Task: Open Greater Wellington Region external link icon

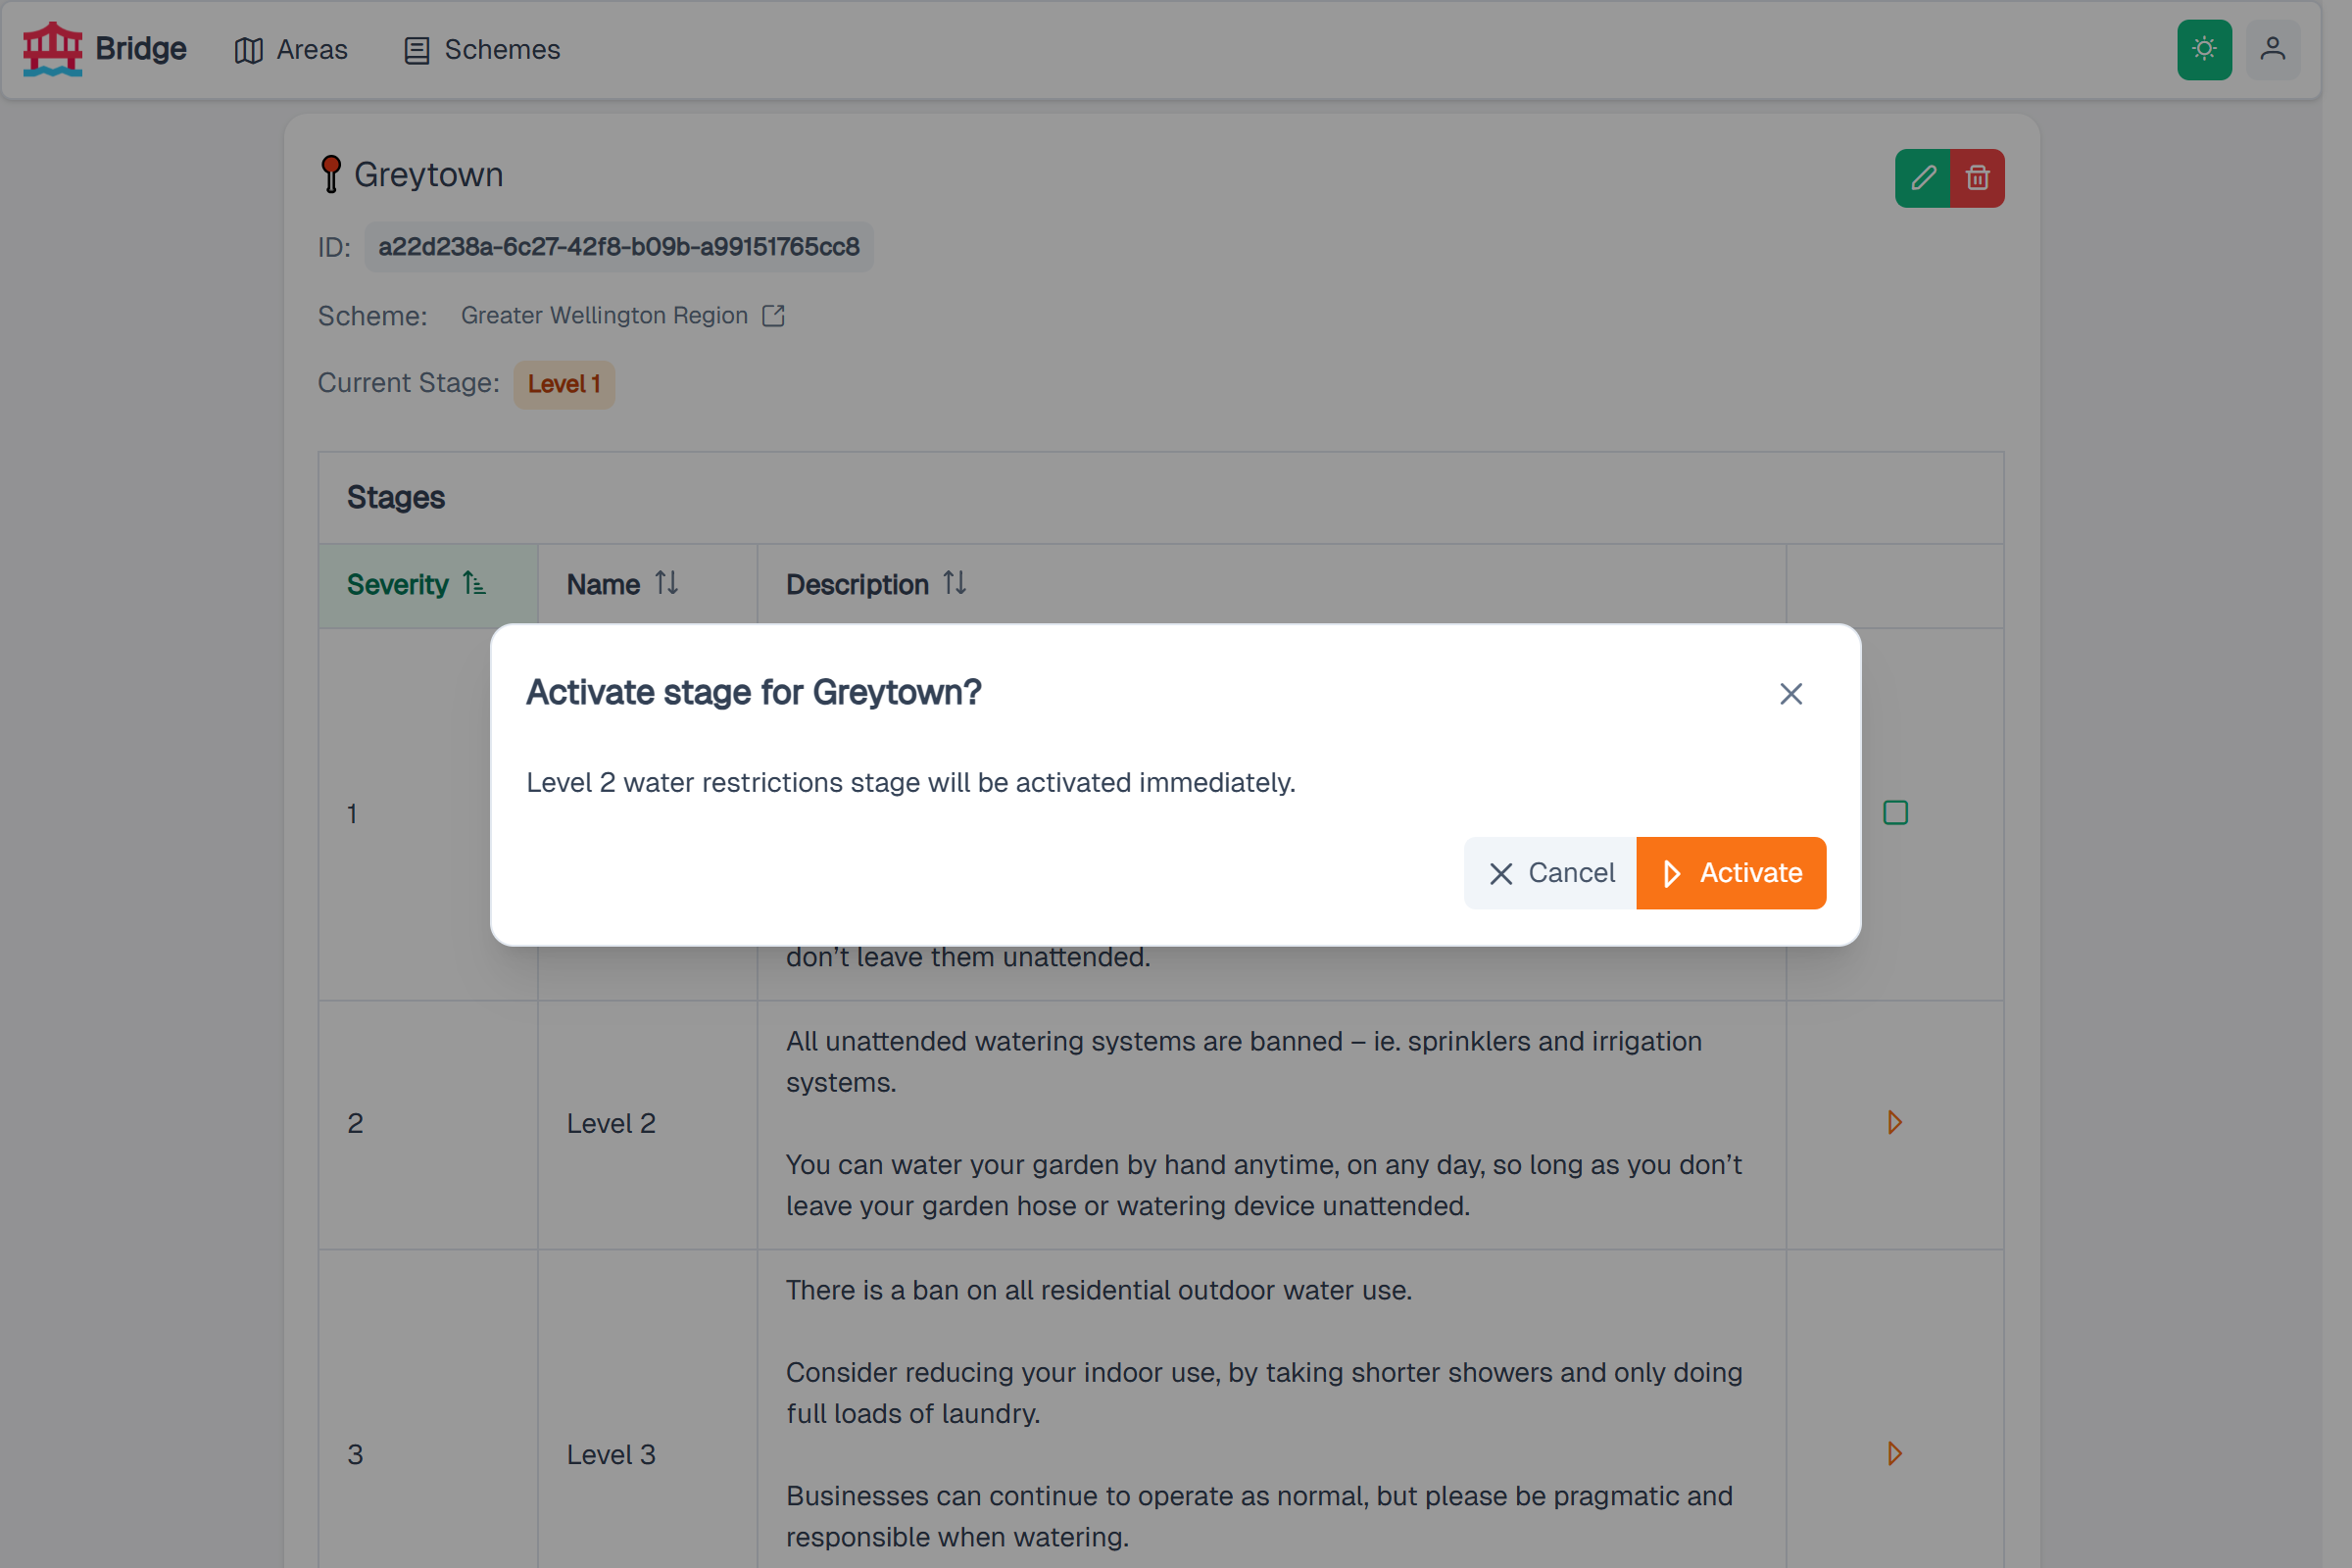Action: 773,316
